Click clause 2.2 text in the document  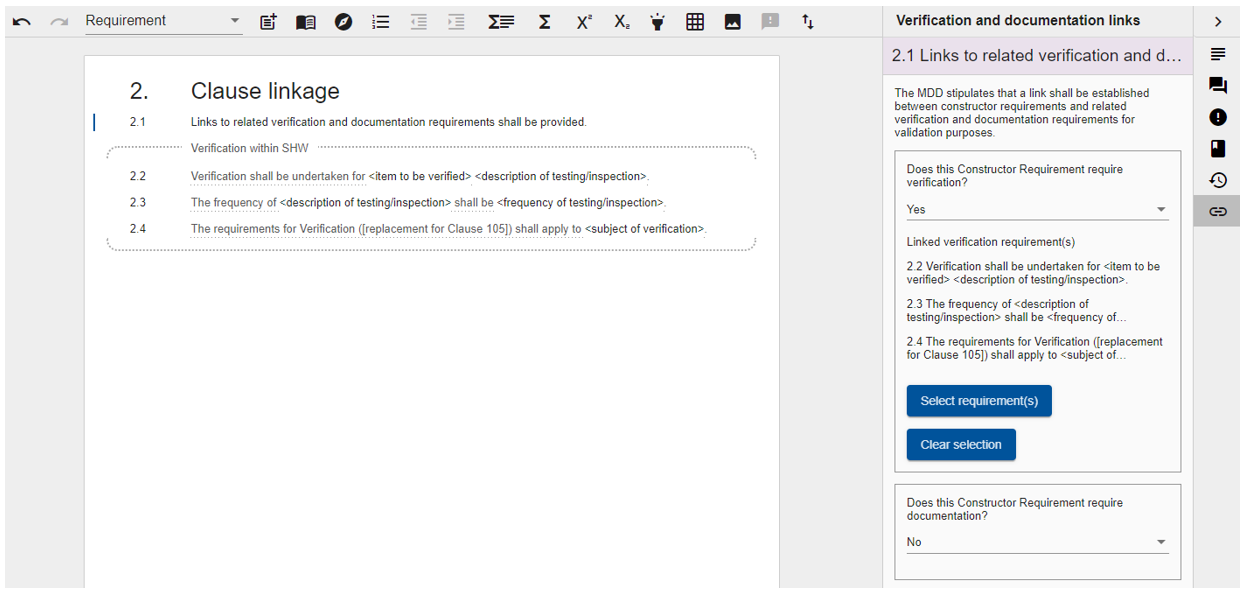click(420, 177)
